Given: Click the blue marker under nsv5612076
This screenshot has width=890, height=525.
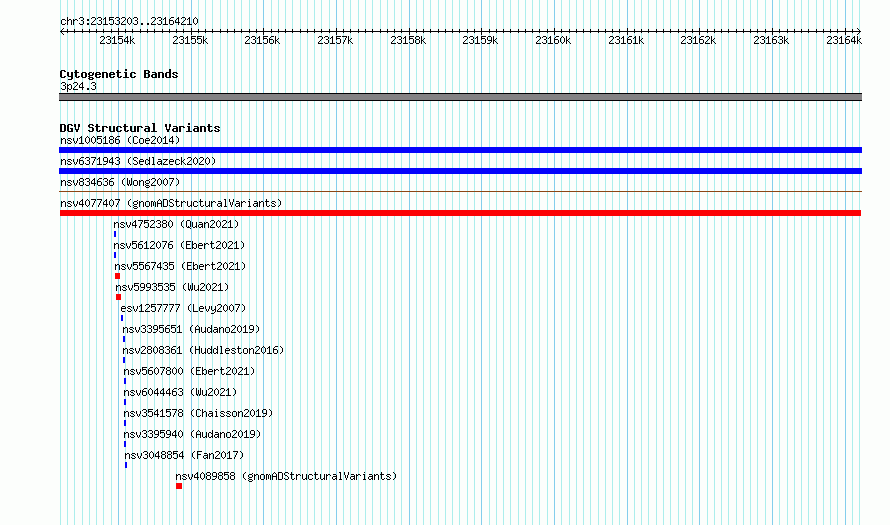Looking at the screenshot, I should click(115, 255).
